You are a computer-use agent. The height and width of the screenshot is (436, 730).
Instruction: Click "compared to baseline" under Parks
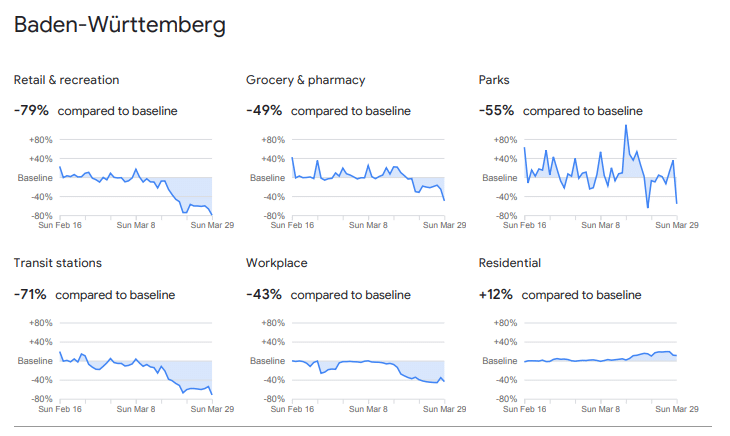(x=582, y=111)
